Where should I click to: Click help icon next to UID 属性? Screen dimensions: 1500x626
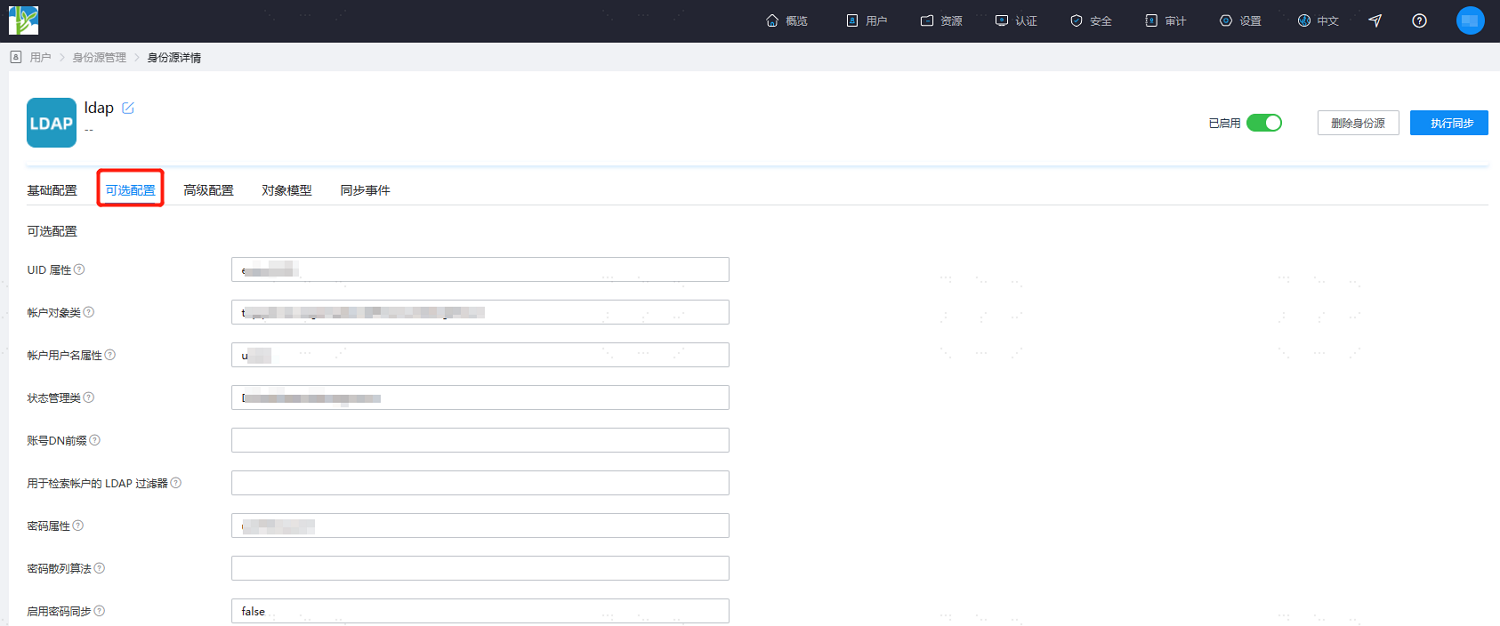coord(80,270)
